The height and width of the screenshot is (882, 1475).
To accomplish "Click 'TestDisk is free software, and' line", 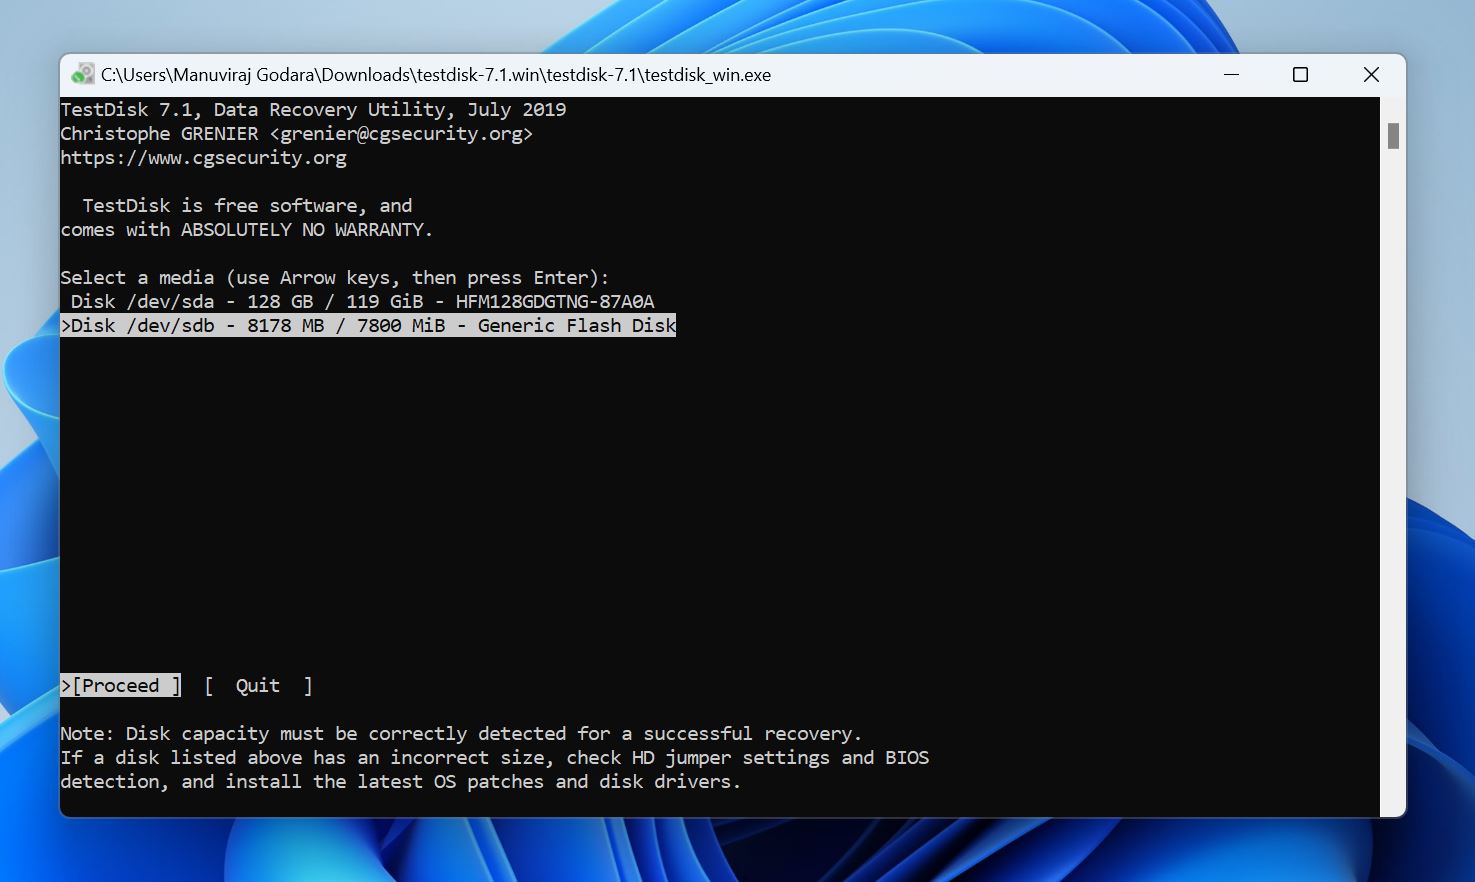I will coord(247,206).
